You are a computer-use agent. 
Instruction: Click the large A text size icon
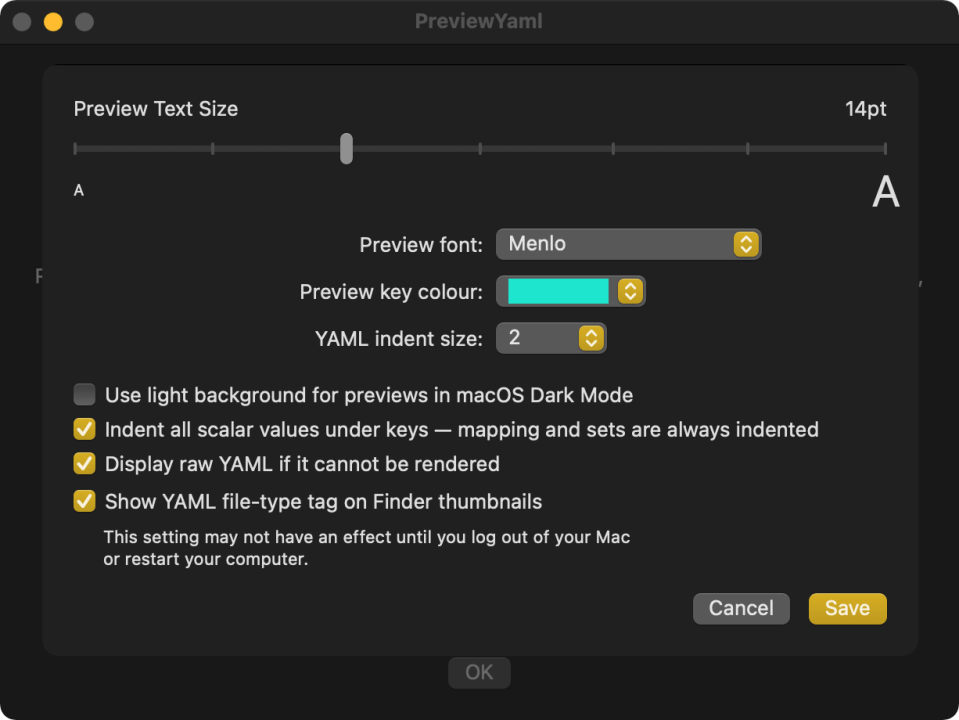[x=885, y=192]
